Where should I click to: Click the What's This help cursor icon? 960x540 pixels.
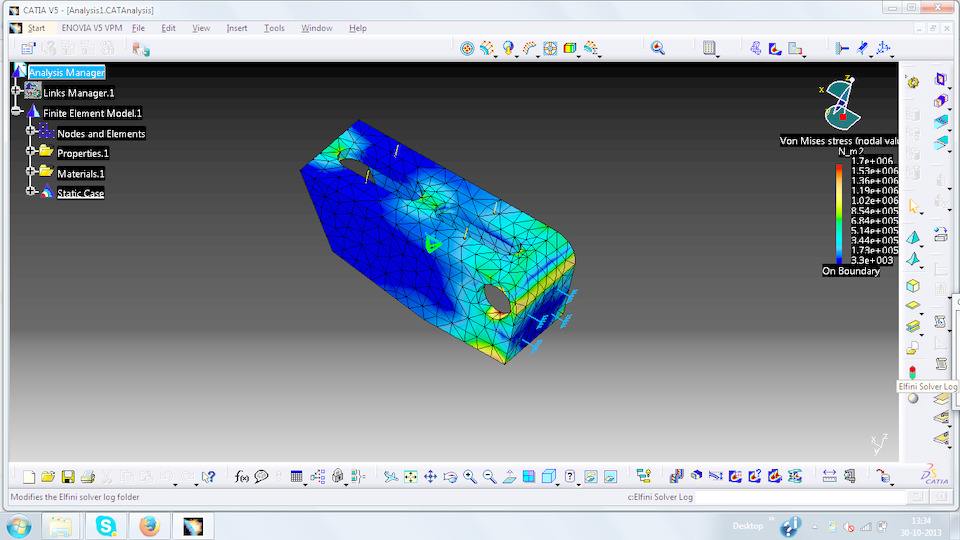pyautogui.click(x=208, y=476)
